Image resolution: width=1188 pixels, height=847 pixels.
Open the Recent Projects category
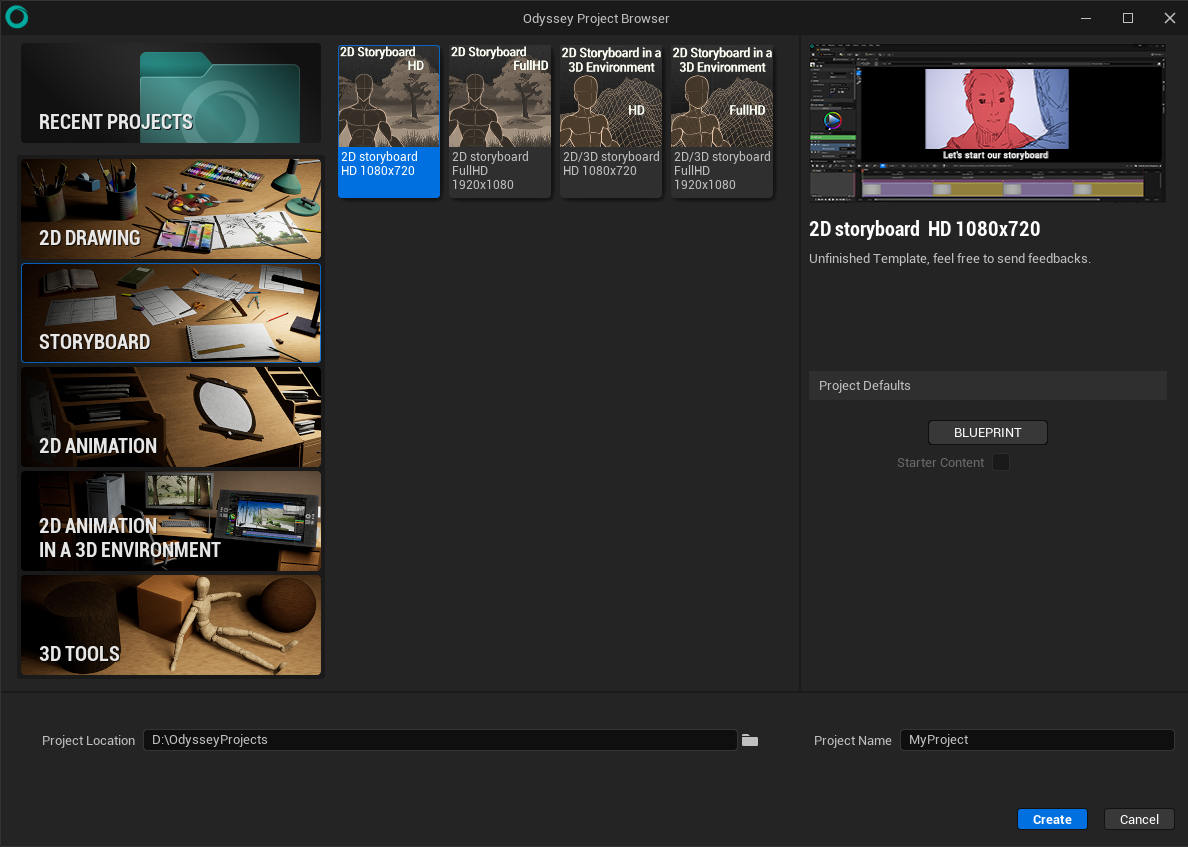(x=170, y=93)
